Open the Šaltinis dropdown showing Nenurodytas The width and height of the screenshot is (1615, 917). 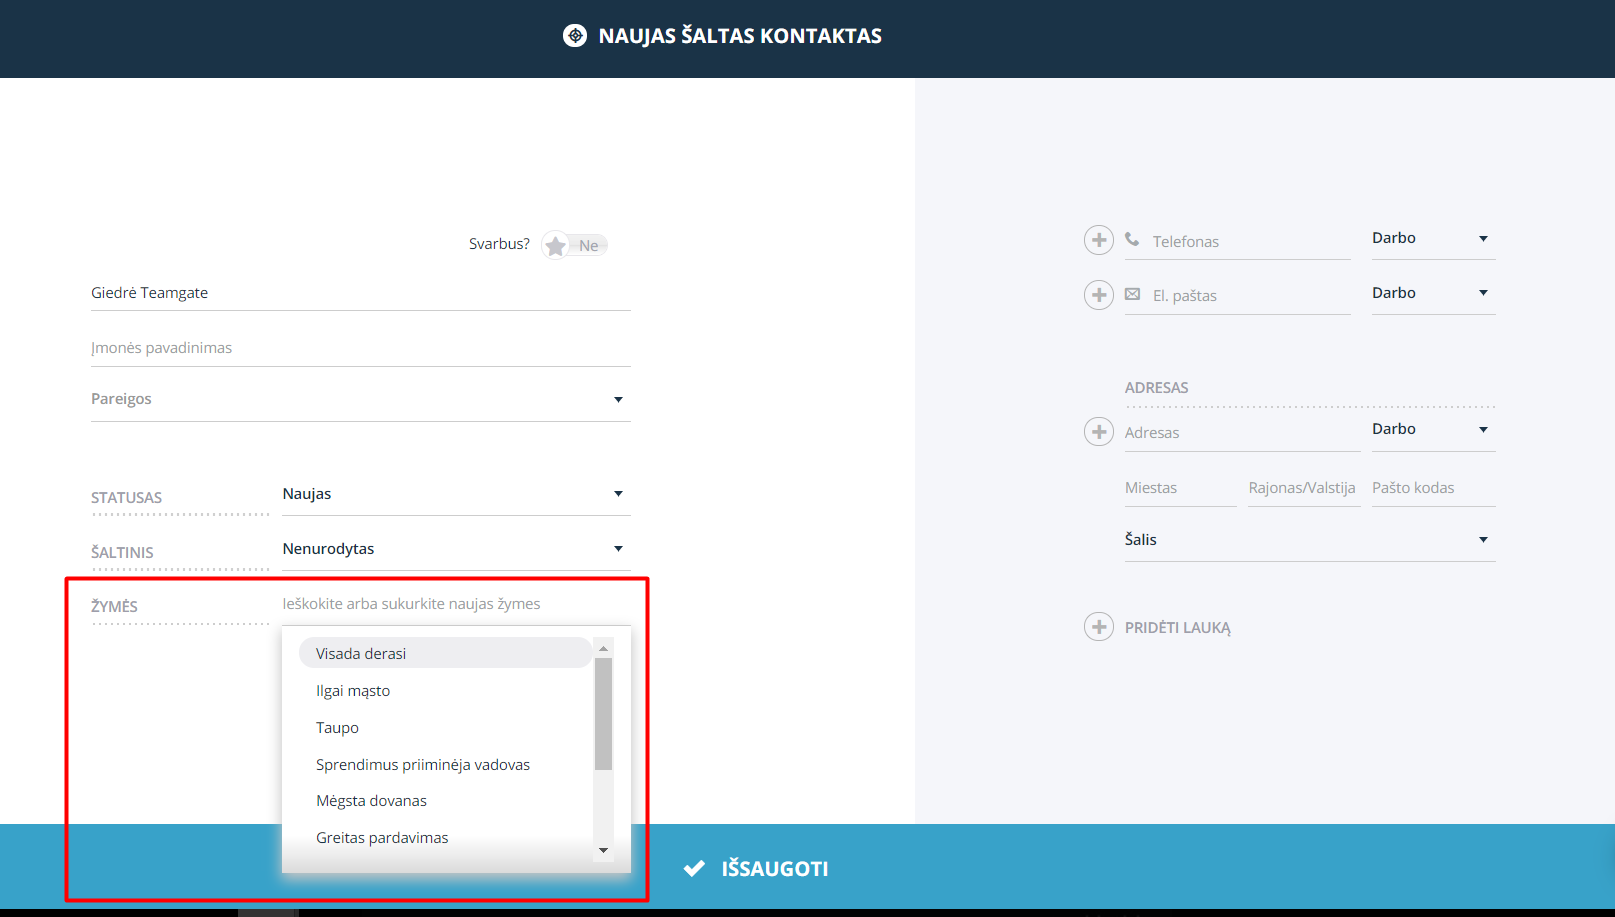click(456, 549)
